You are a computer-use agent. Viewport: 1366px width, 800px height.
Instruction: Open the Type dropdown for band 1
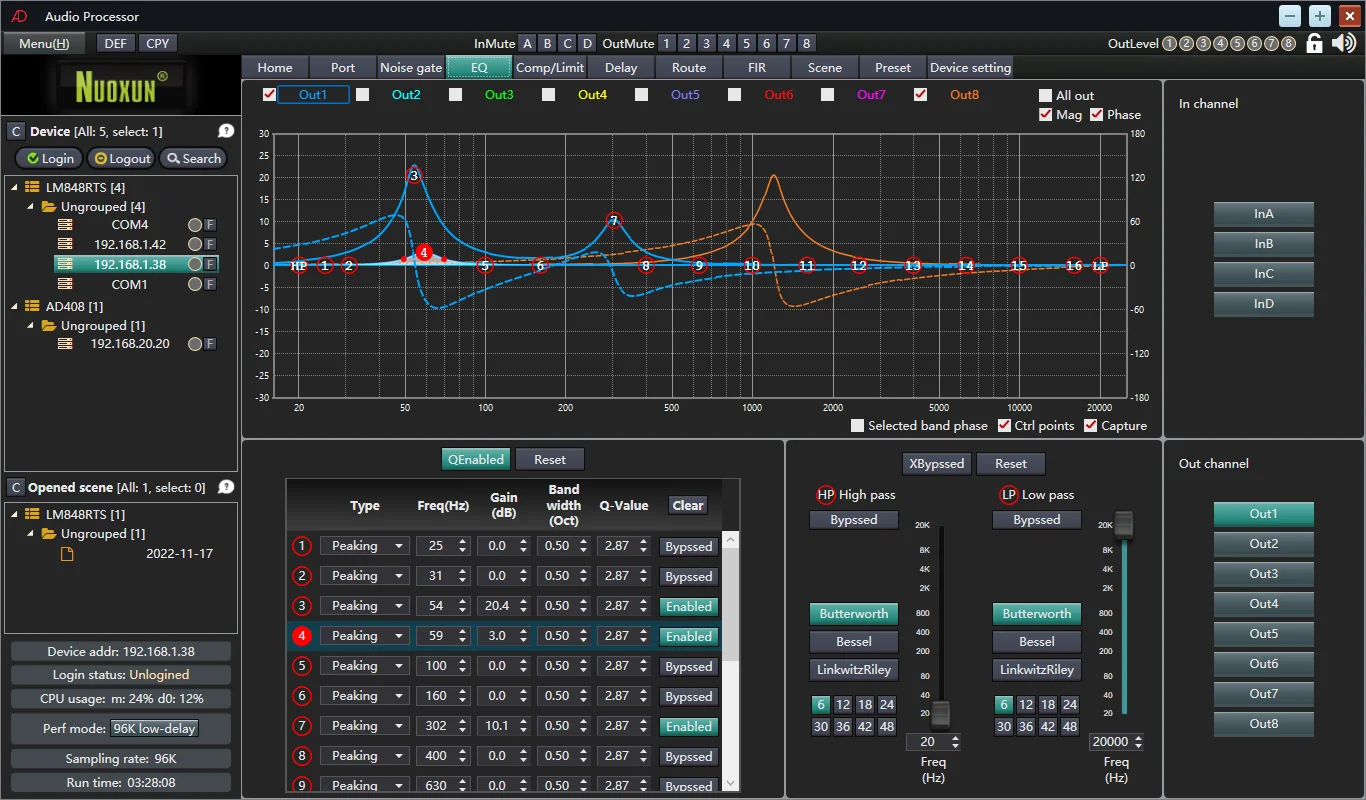tap(365, 546)
